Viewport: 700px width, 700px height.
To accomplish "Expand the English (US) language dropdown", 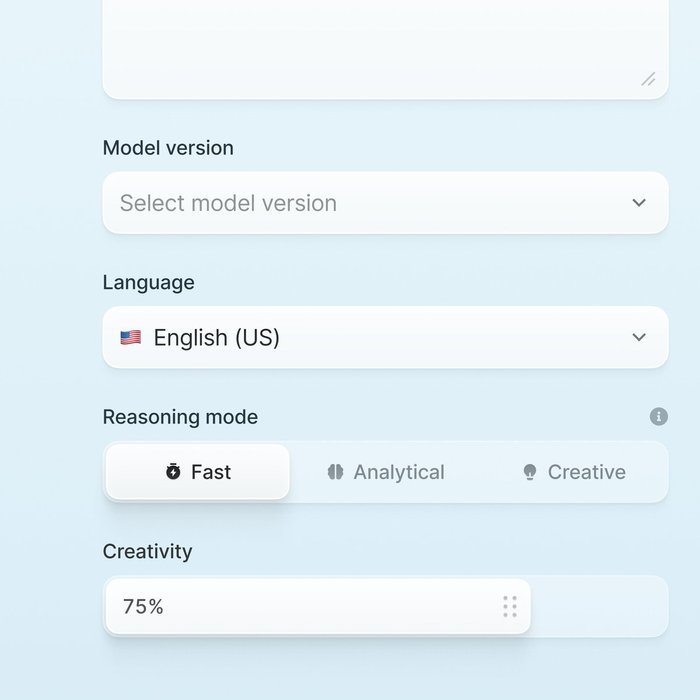I will (x=385, y=338).
